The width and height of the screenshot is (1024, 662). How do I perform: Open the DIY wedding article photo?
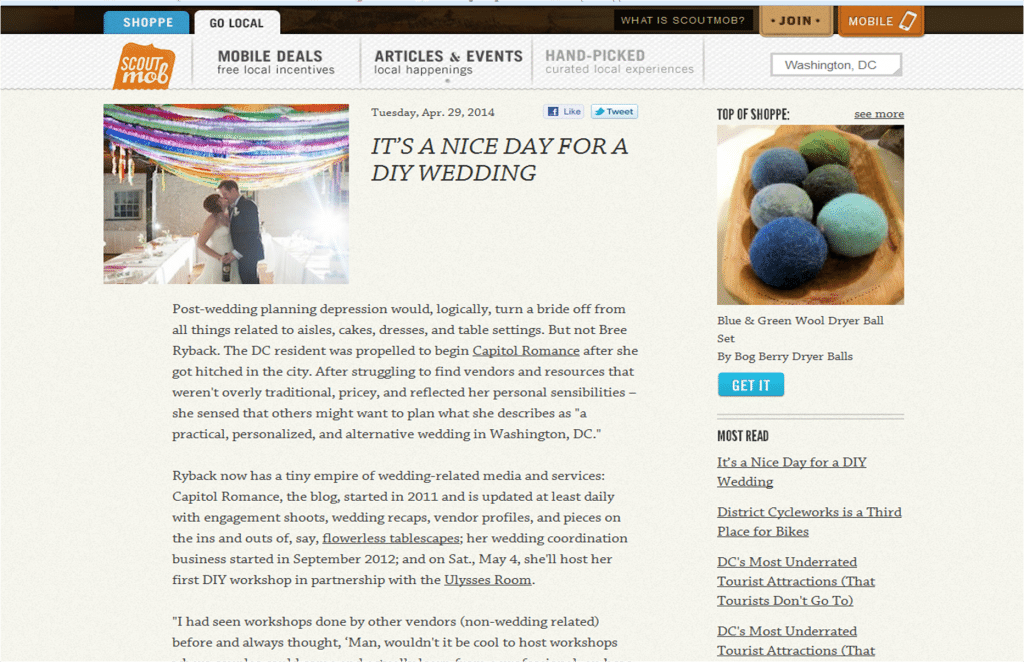point(226,194)
